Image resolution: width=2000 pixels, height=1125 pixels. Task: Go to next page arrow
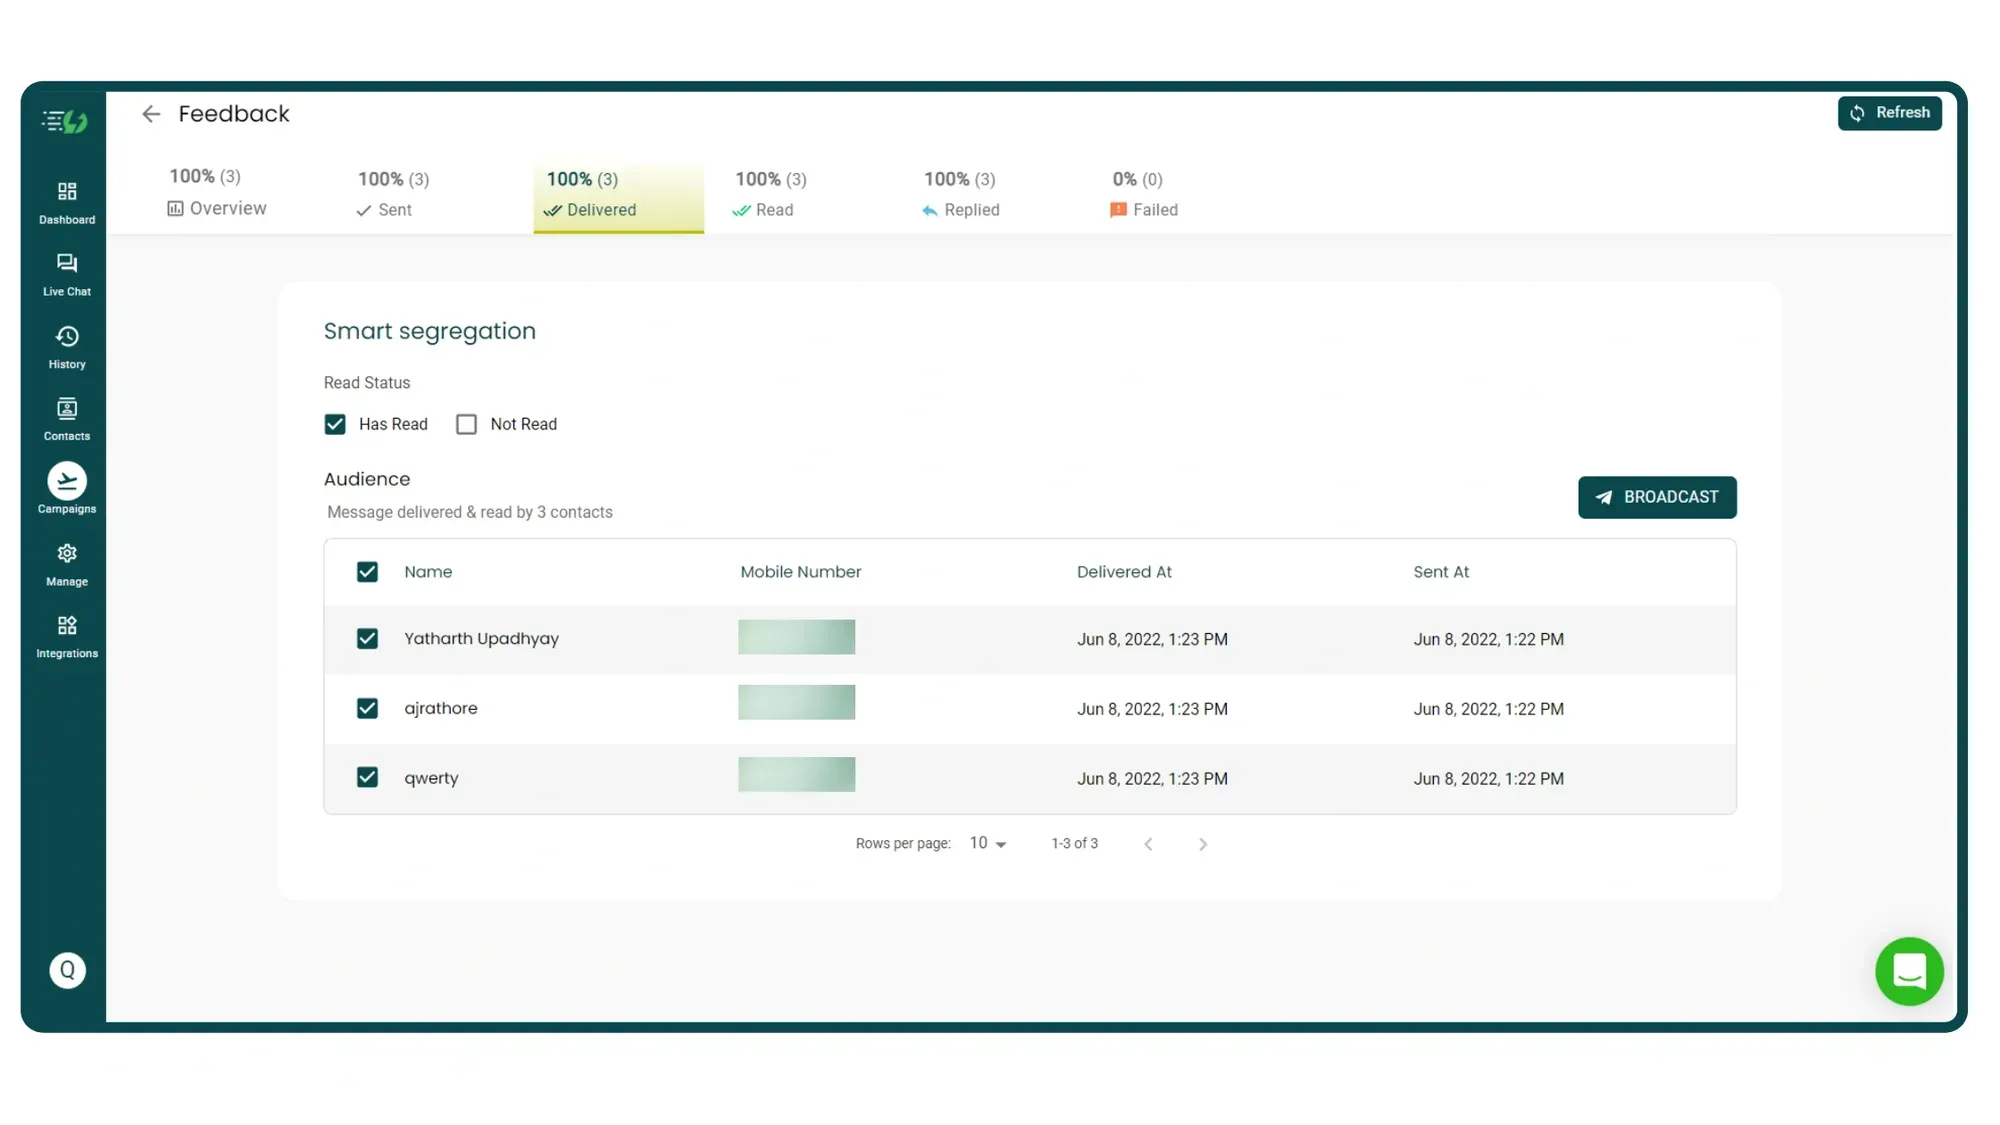1203,844
